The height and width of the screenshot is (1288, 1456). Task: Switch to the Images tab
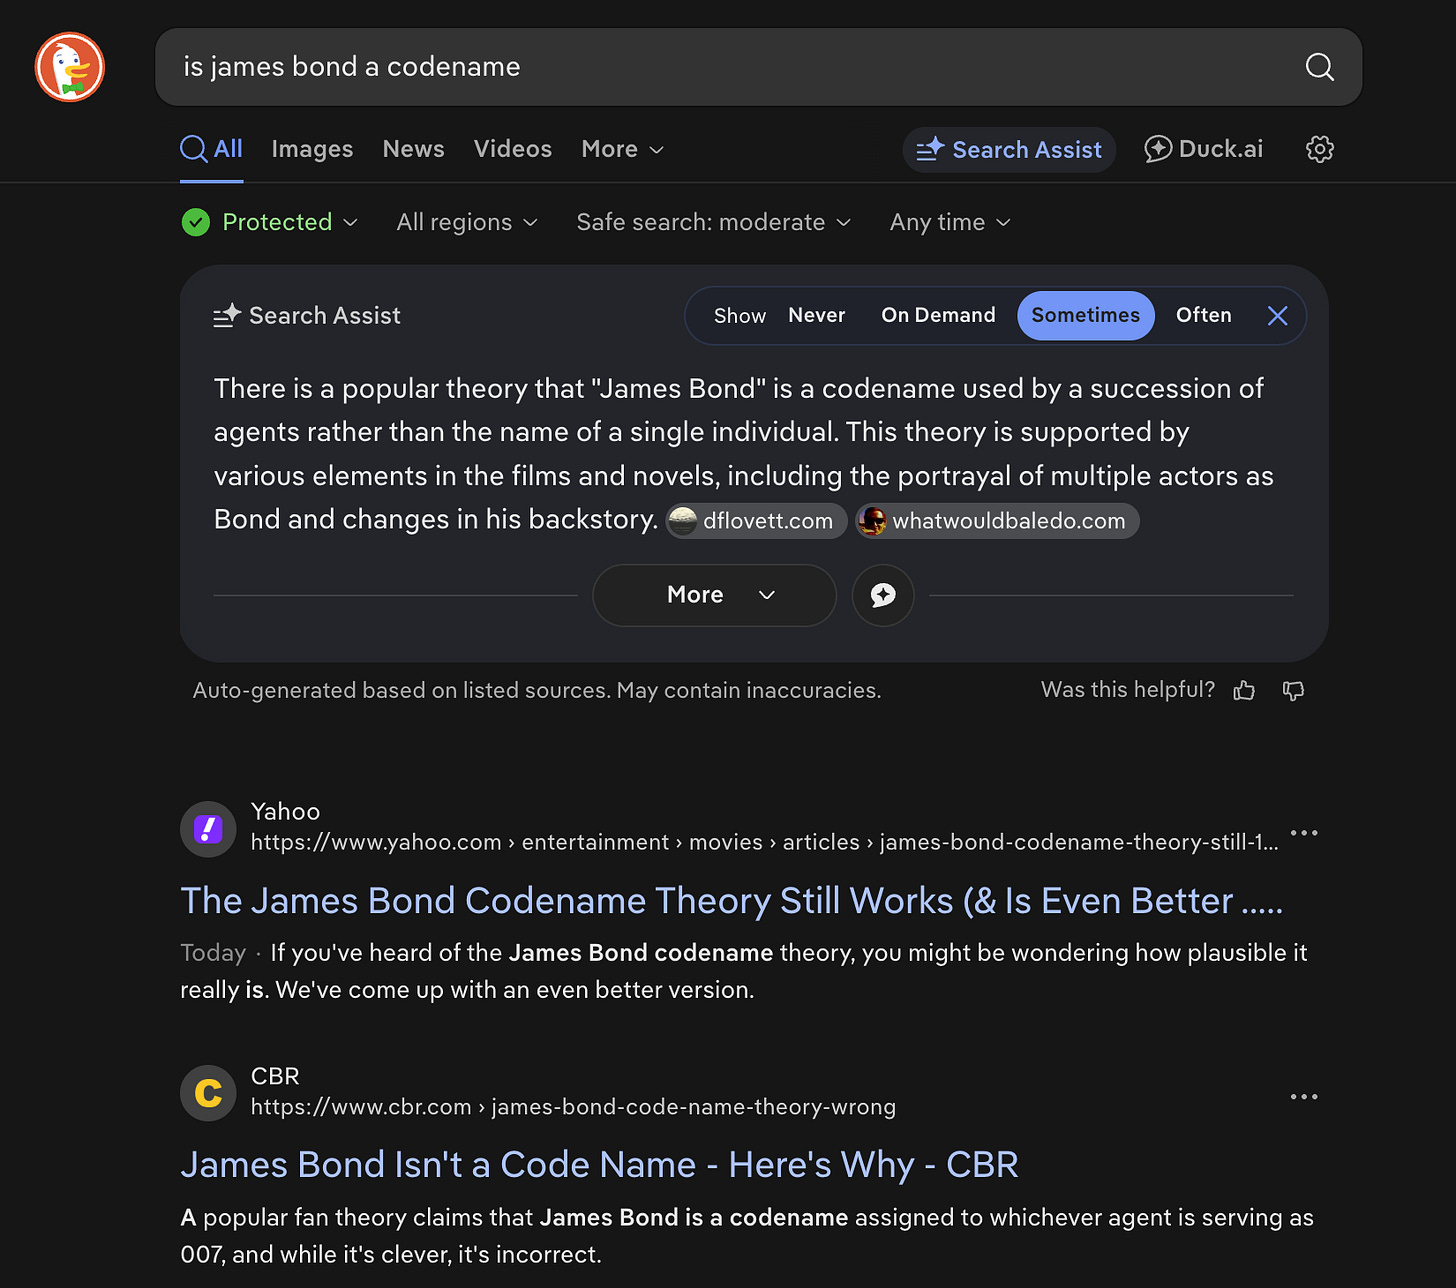click(312, 149)
